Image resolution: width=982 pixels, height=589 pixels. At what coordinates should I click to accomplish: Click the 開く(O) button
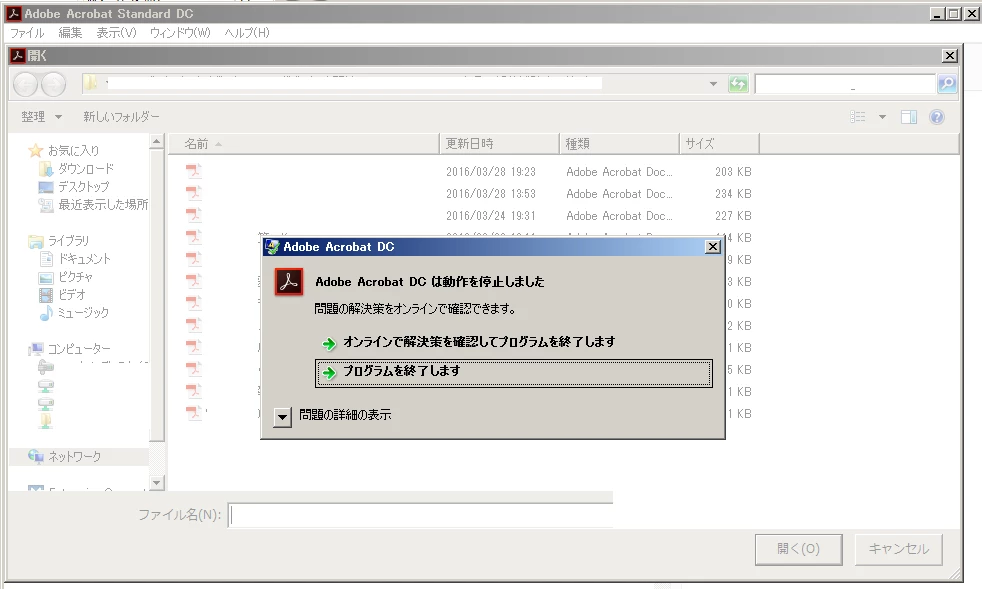799,550
